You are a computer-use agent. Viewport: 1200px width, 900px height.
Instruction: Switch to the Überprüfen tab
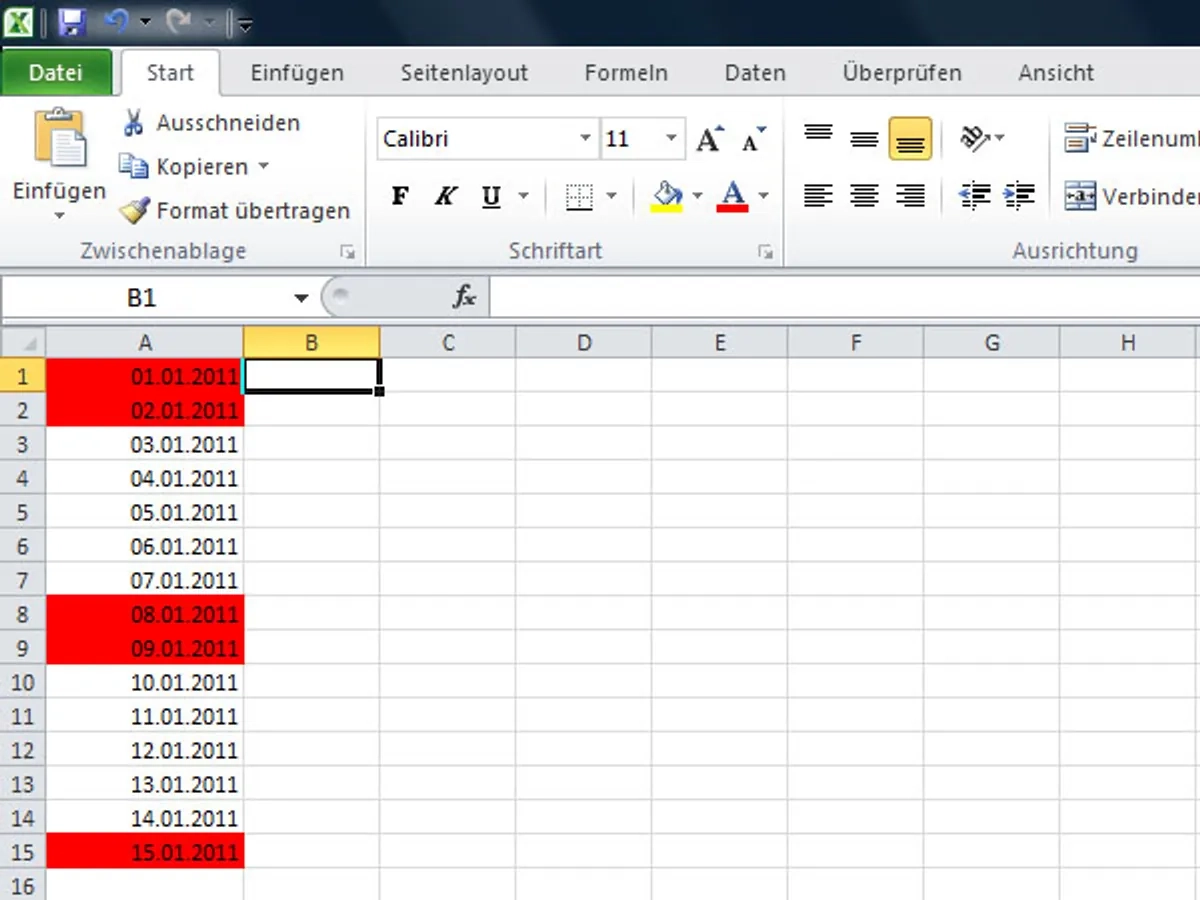click(902, 73)
